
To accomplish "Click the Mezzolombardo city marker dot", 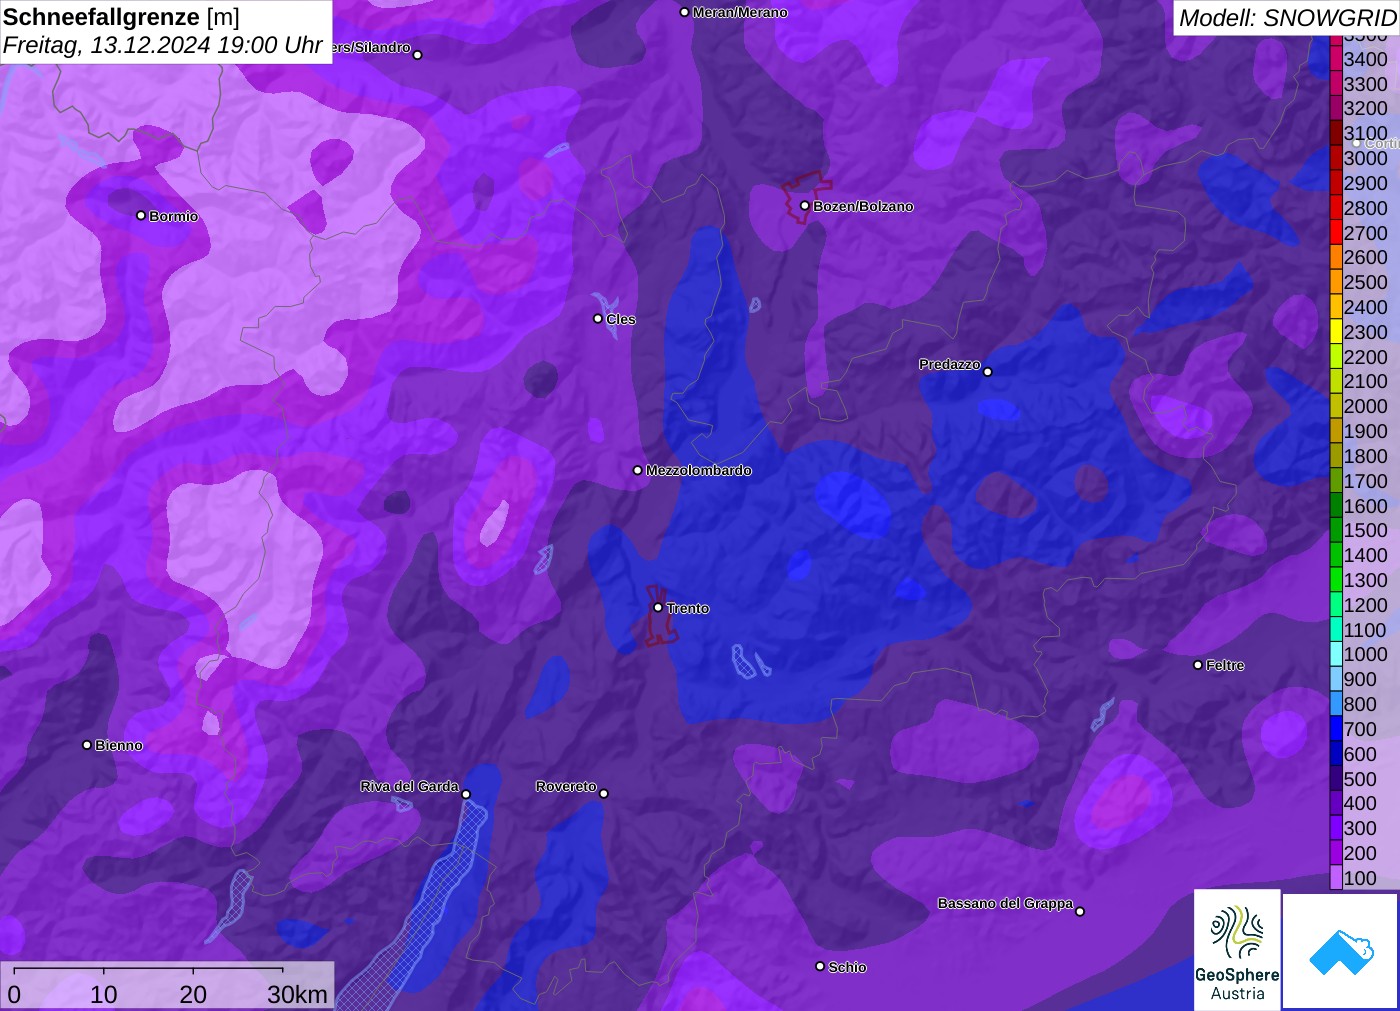I will pos(638,469).
